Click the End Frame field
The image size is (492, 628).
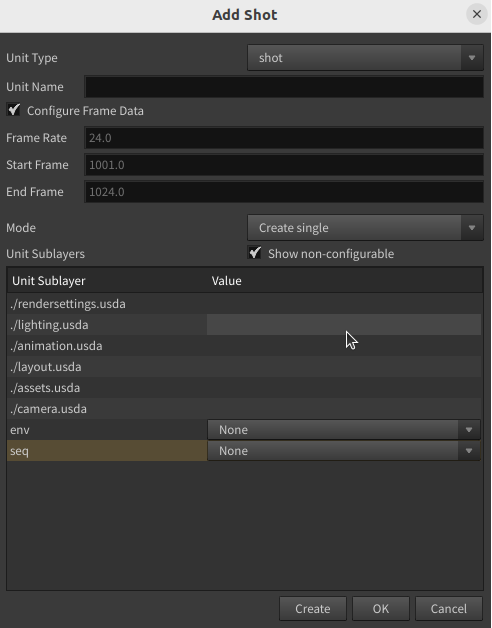tap(284, 192)
